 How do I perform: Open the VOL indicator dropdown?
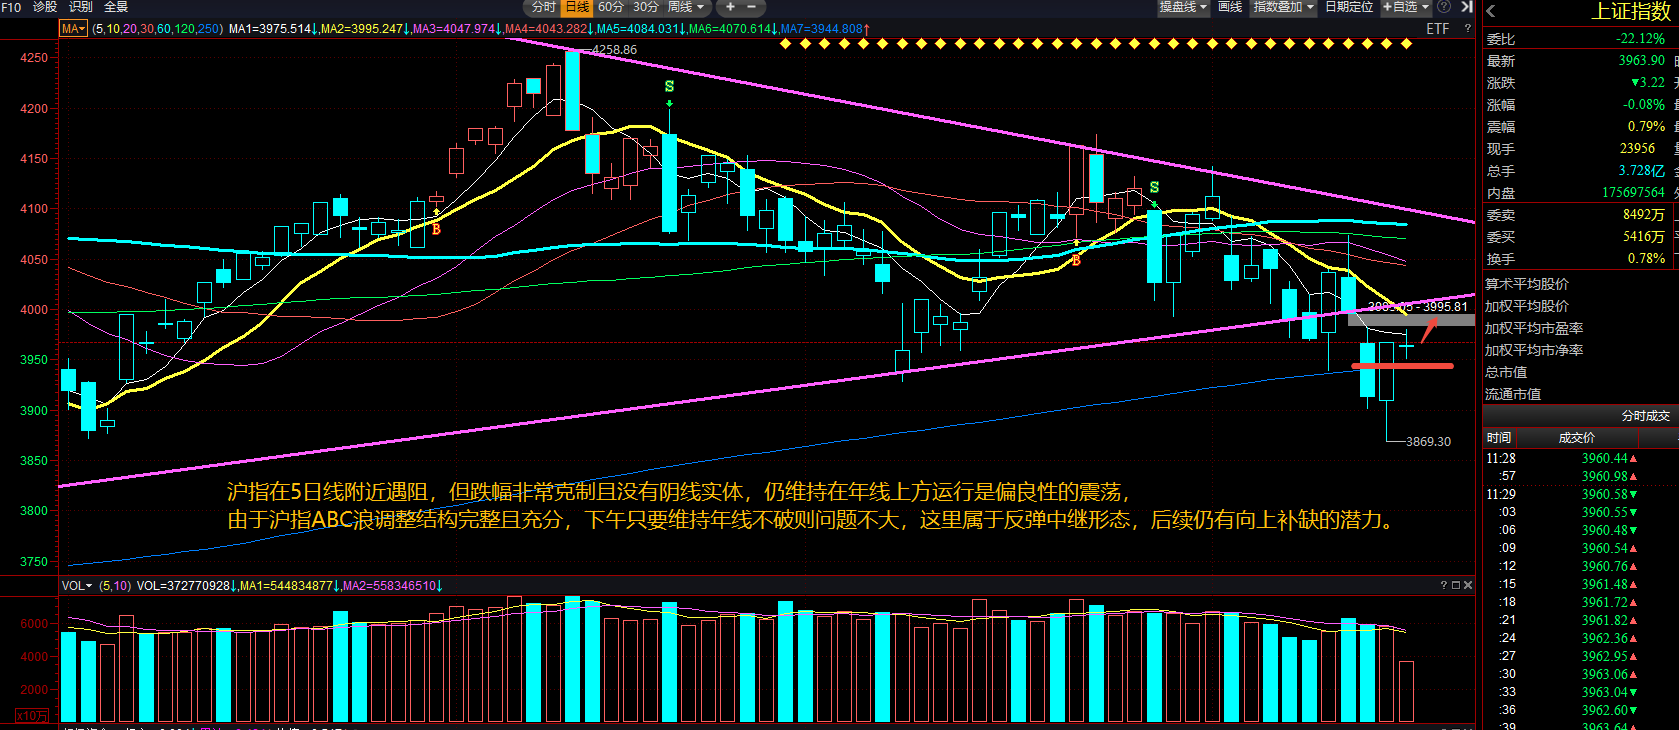(x=77, y=585)
